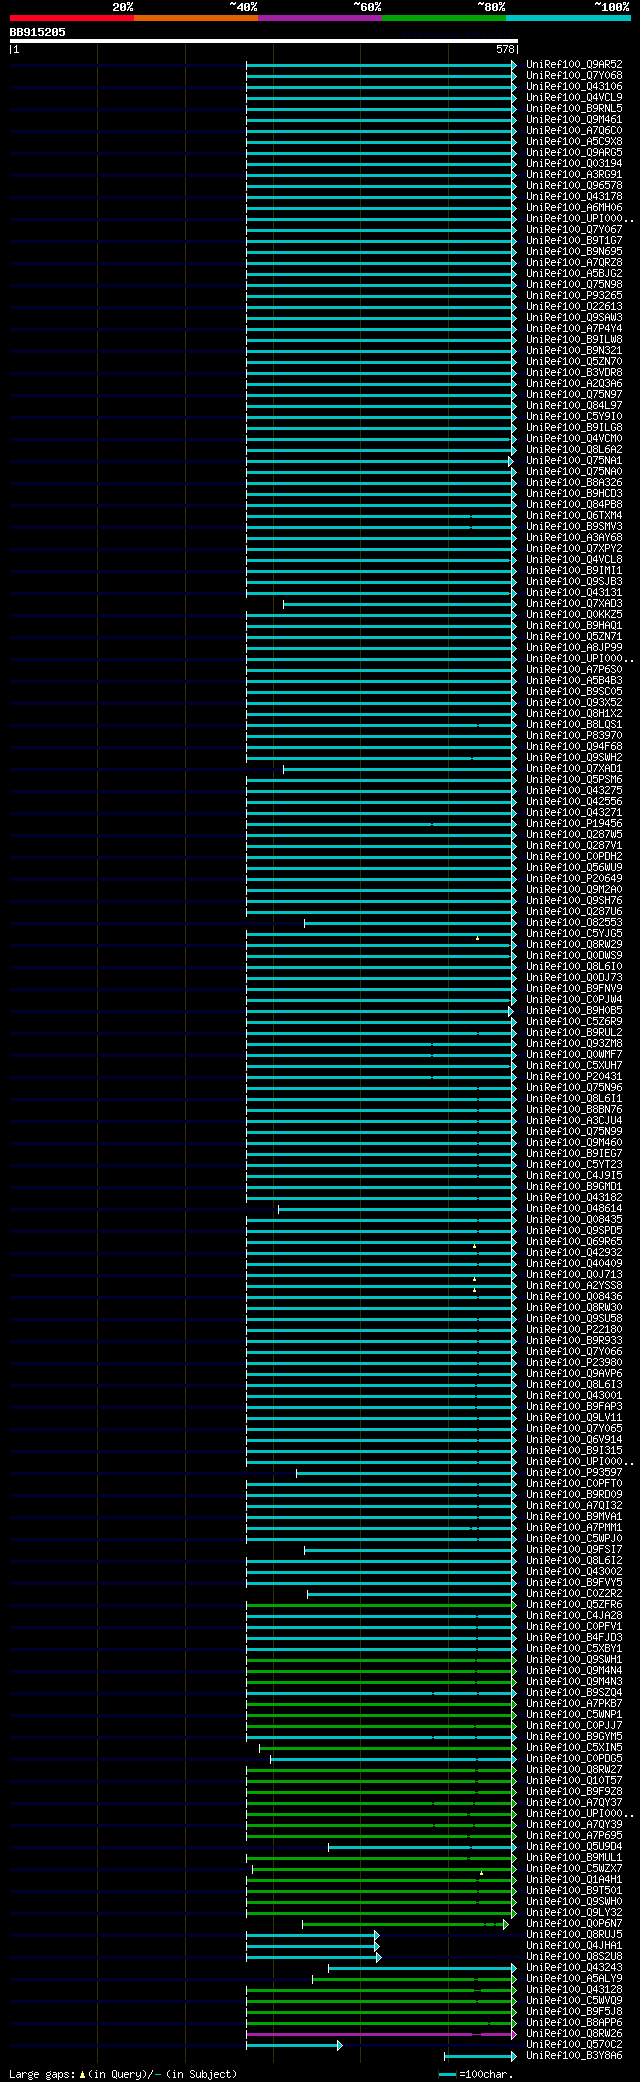Screen dimensions: 640x2082
Task: Select the UniRef100_B3Y8A6 label
Action: click(x=574, y=2055)
